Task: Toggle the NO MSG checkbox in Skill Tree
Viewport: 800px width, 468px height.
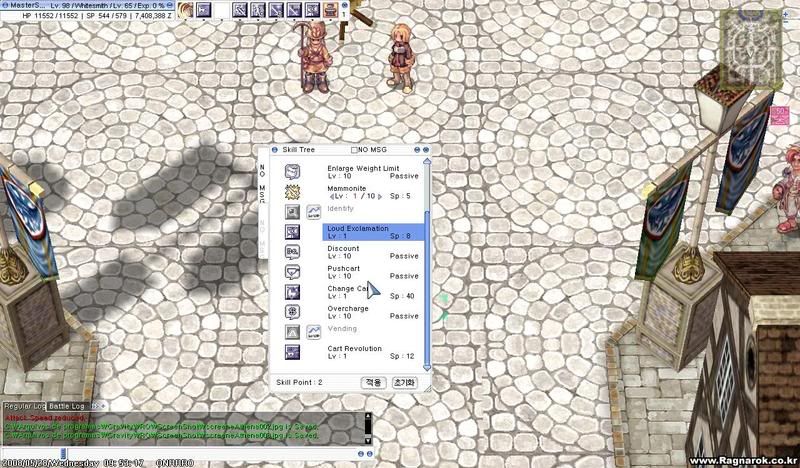Action: pos(354,150)
